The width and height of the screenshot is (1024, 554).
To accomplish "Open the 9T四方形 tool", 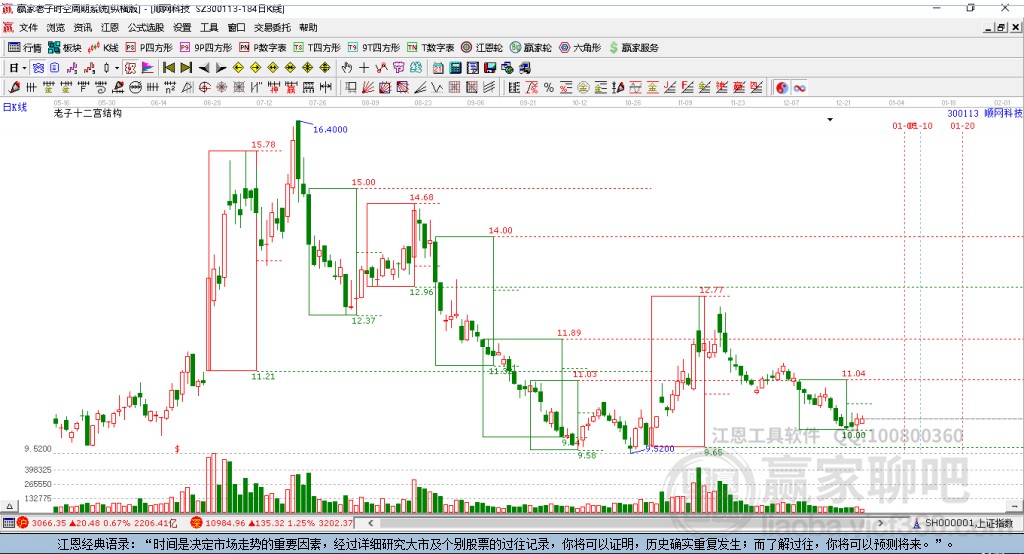I will click(x=374, y=48).
